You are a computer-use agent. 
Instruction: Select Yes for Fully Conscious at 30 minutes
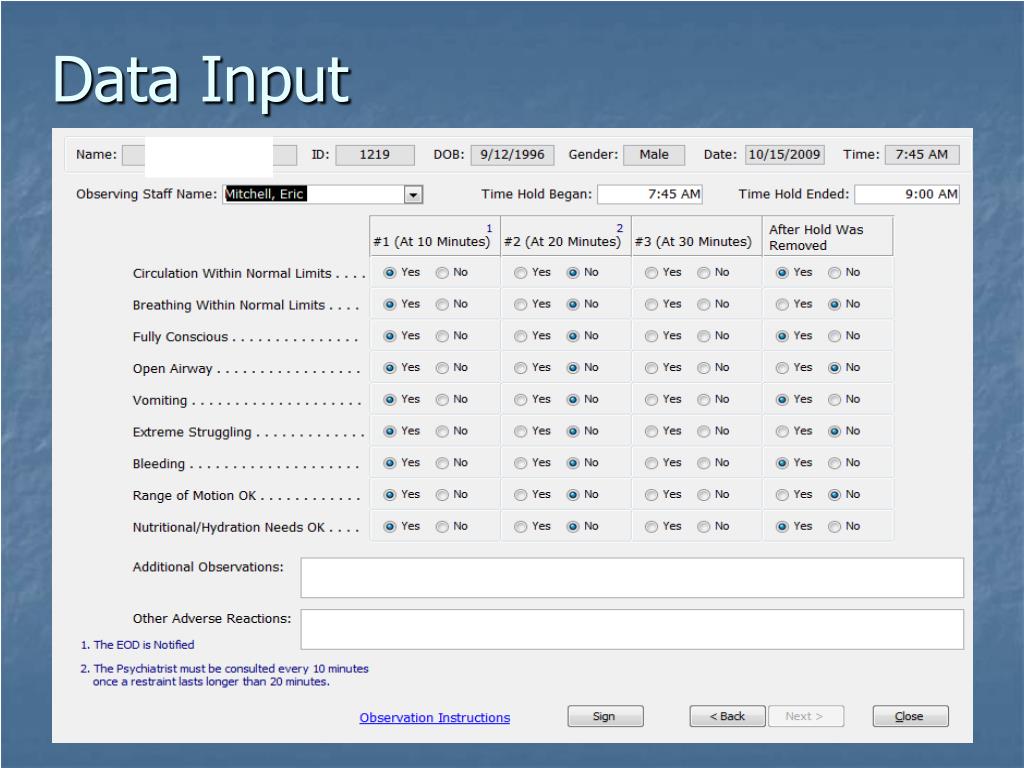coord(651,336)
